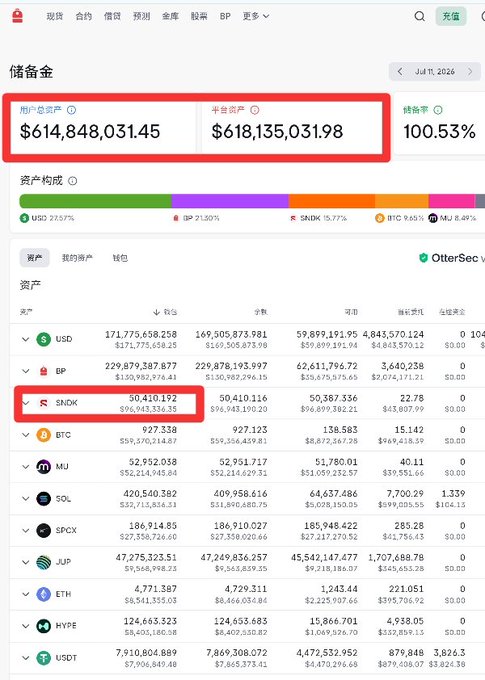Click the BTC coin icon in table

[x=43, y=435]
